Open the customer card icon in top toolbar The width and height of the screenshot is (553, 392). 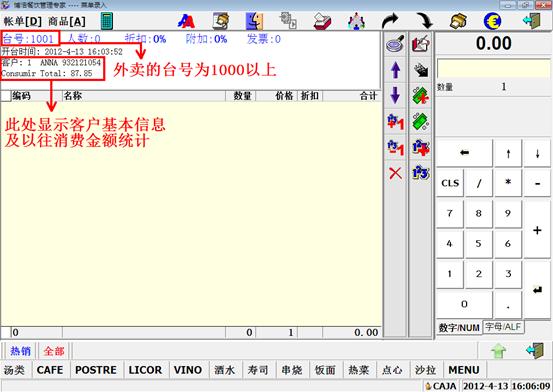coord(221,21)
